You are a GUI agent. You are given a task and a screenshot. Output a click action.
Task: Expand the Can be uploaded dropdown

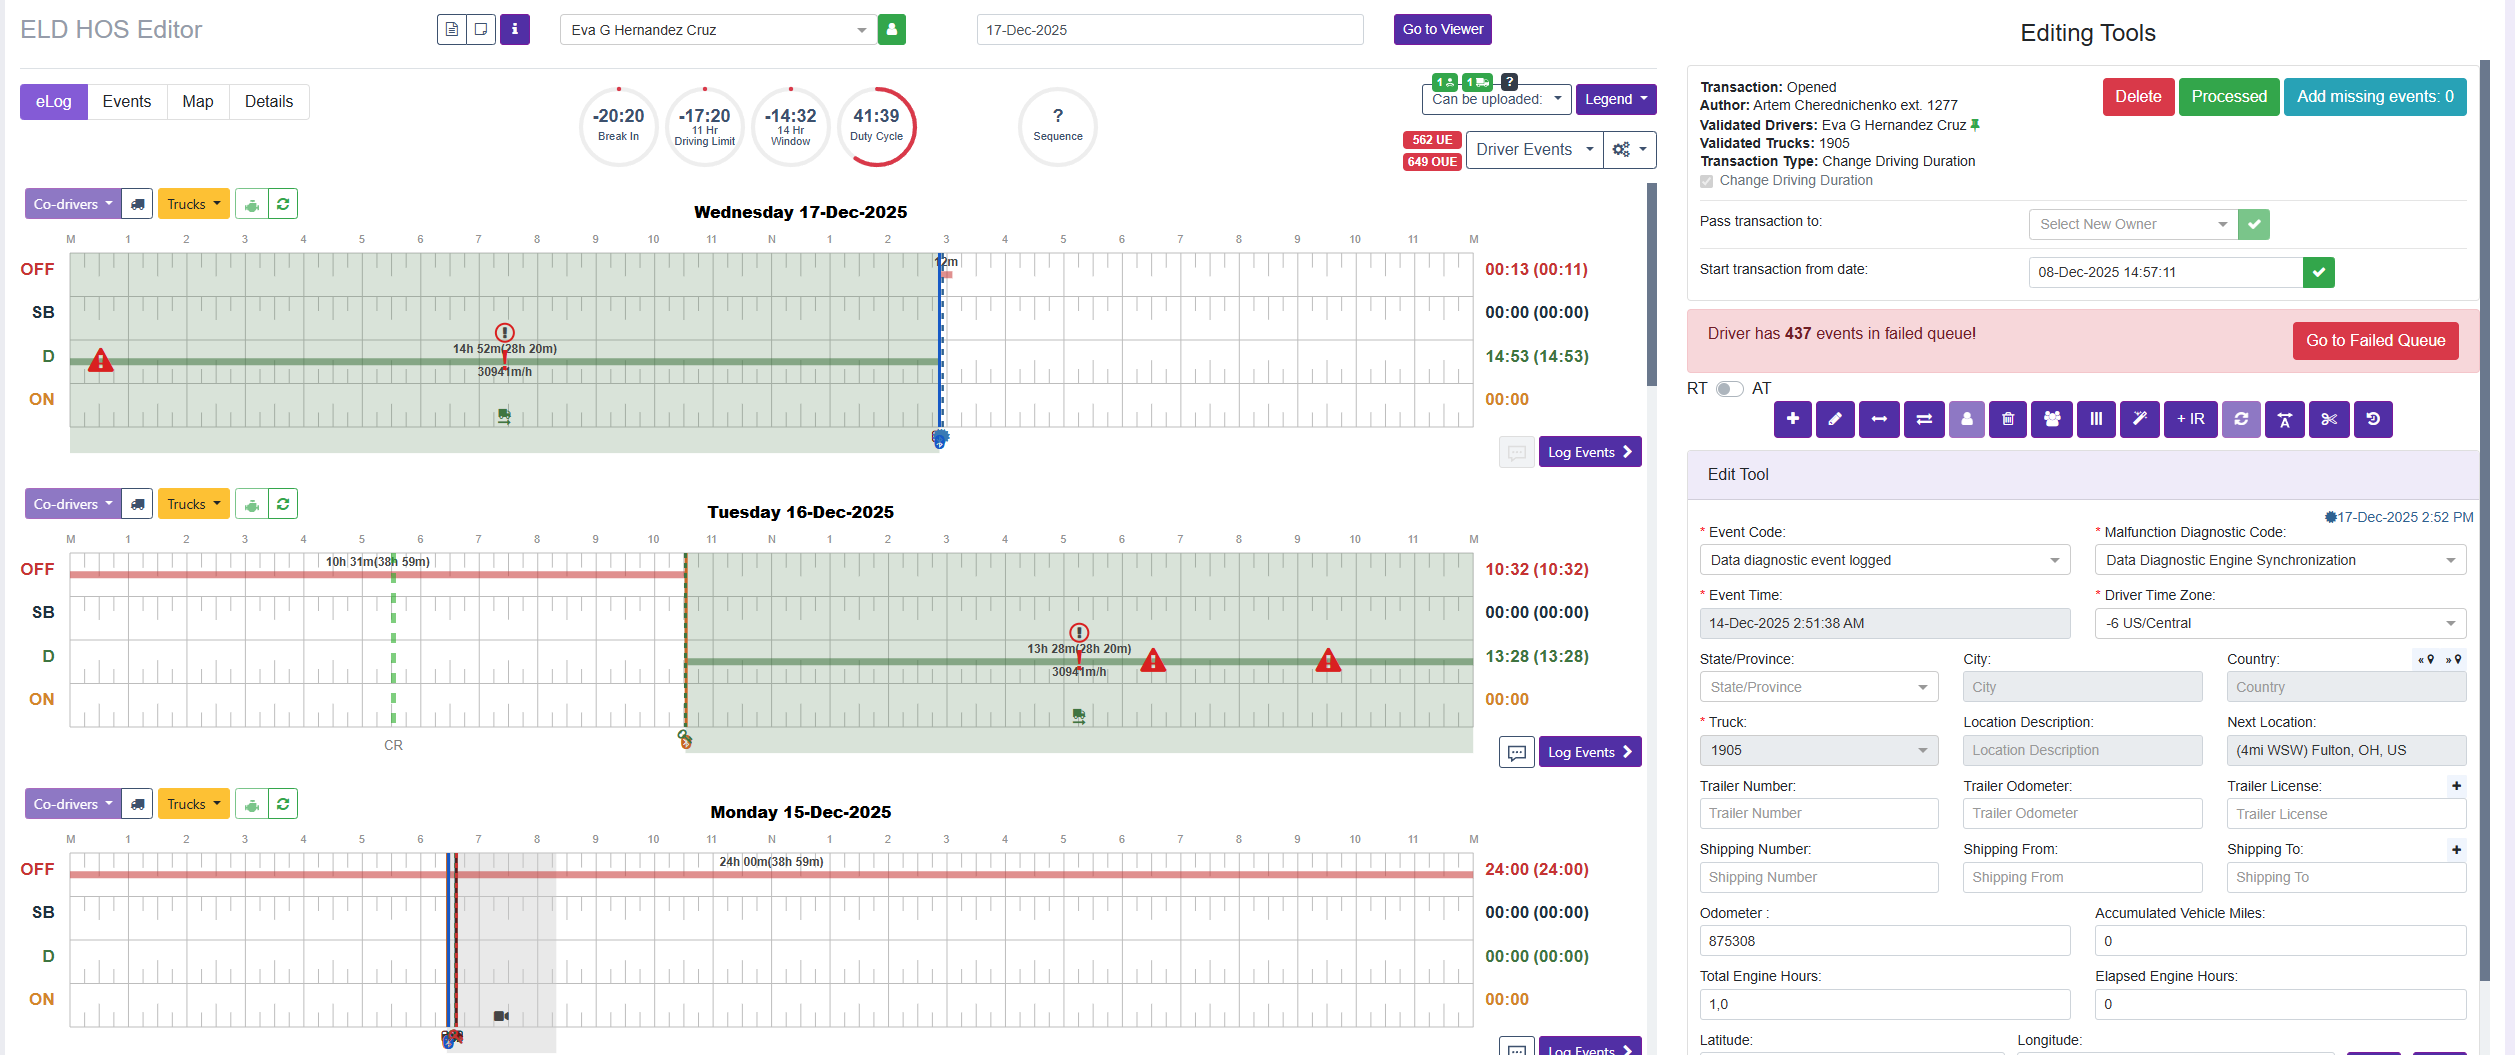click(1497, 99)
